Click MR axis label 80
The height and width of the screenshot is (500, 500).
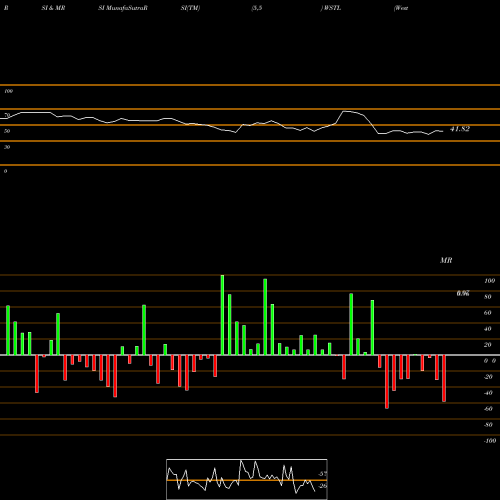click(488, 297)
